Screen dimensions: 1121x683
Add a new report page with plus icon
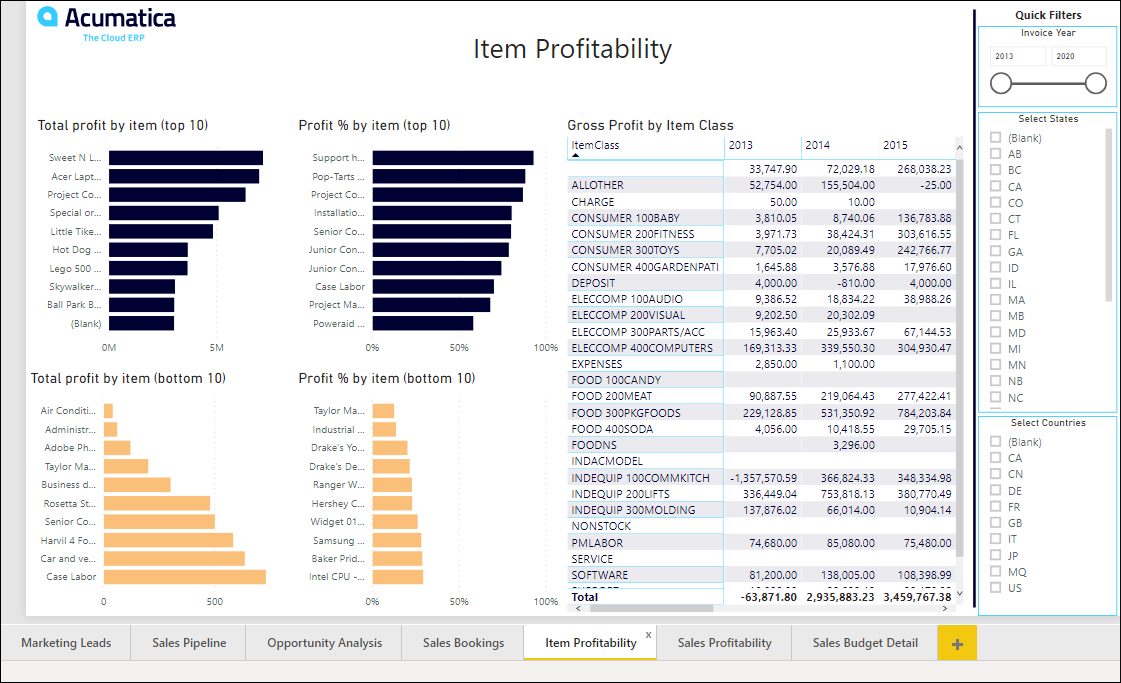[957, 644]
